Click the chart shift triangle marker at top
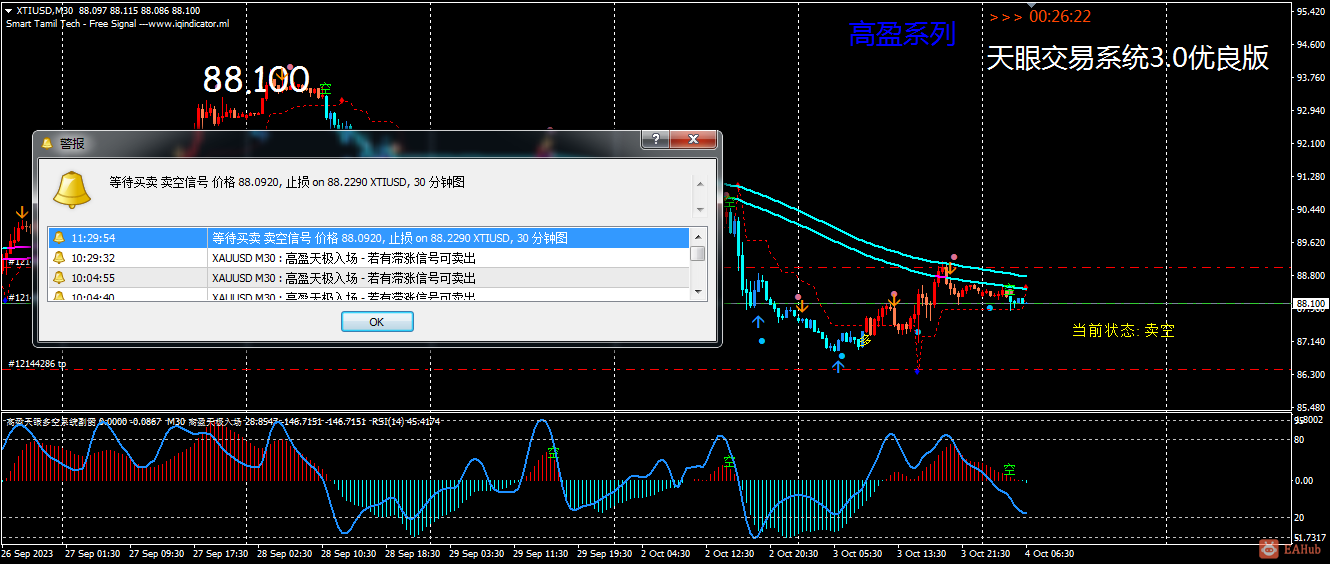This screenshot has height=564, width=1330. point(1033,4)
